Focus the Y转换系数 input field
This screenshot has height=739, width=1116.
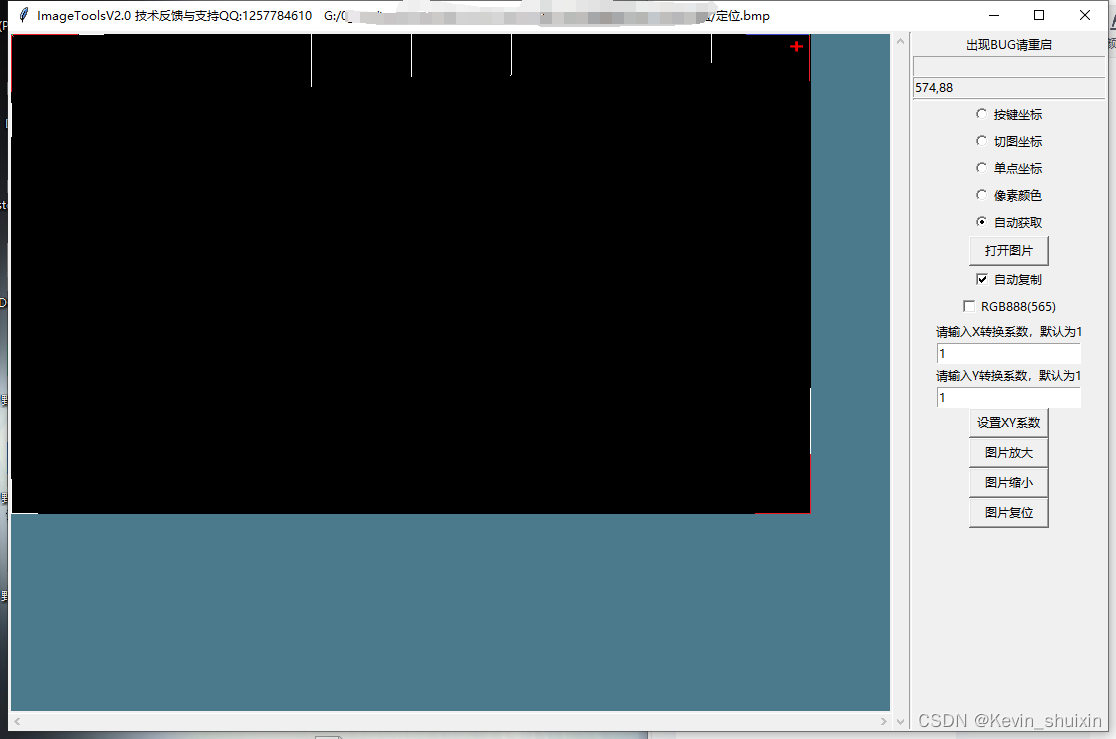(x=1009, y=398)
